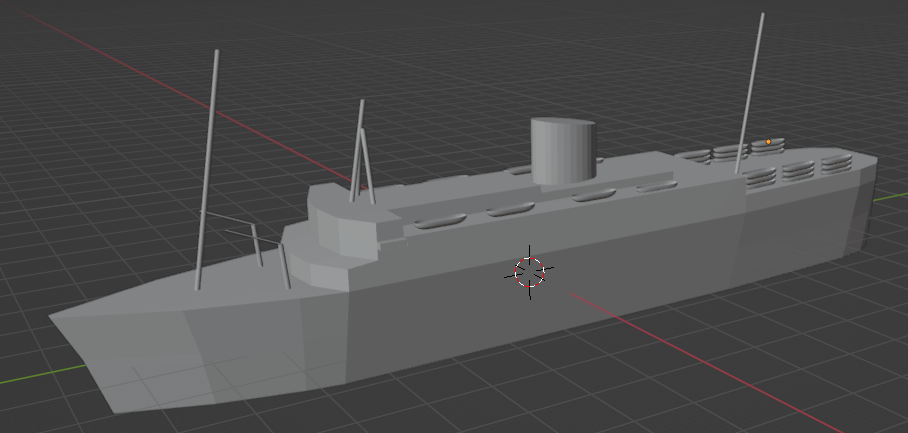Click the pointed bow tip of the hull

[x=53, y=317]
